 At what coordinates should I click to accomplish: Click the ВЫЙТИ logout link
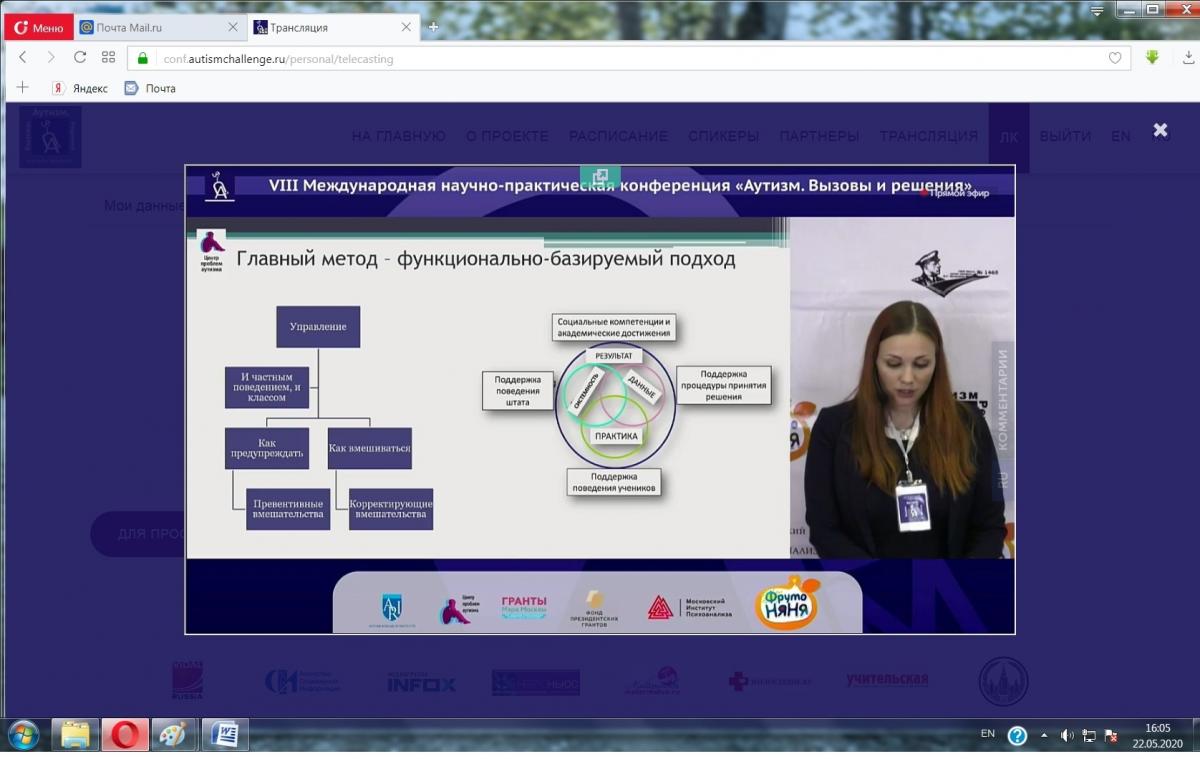(1065, 136)
